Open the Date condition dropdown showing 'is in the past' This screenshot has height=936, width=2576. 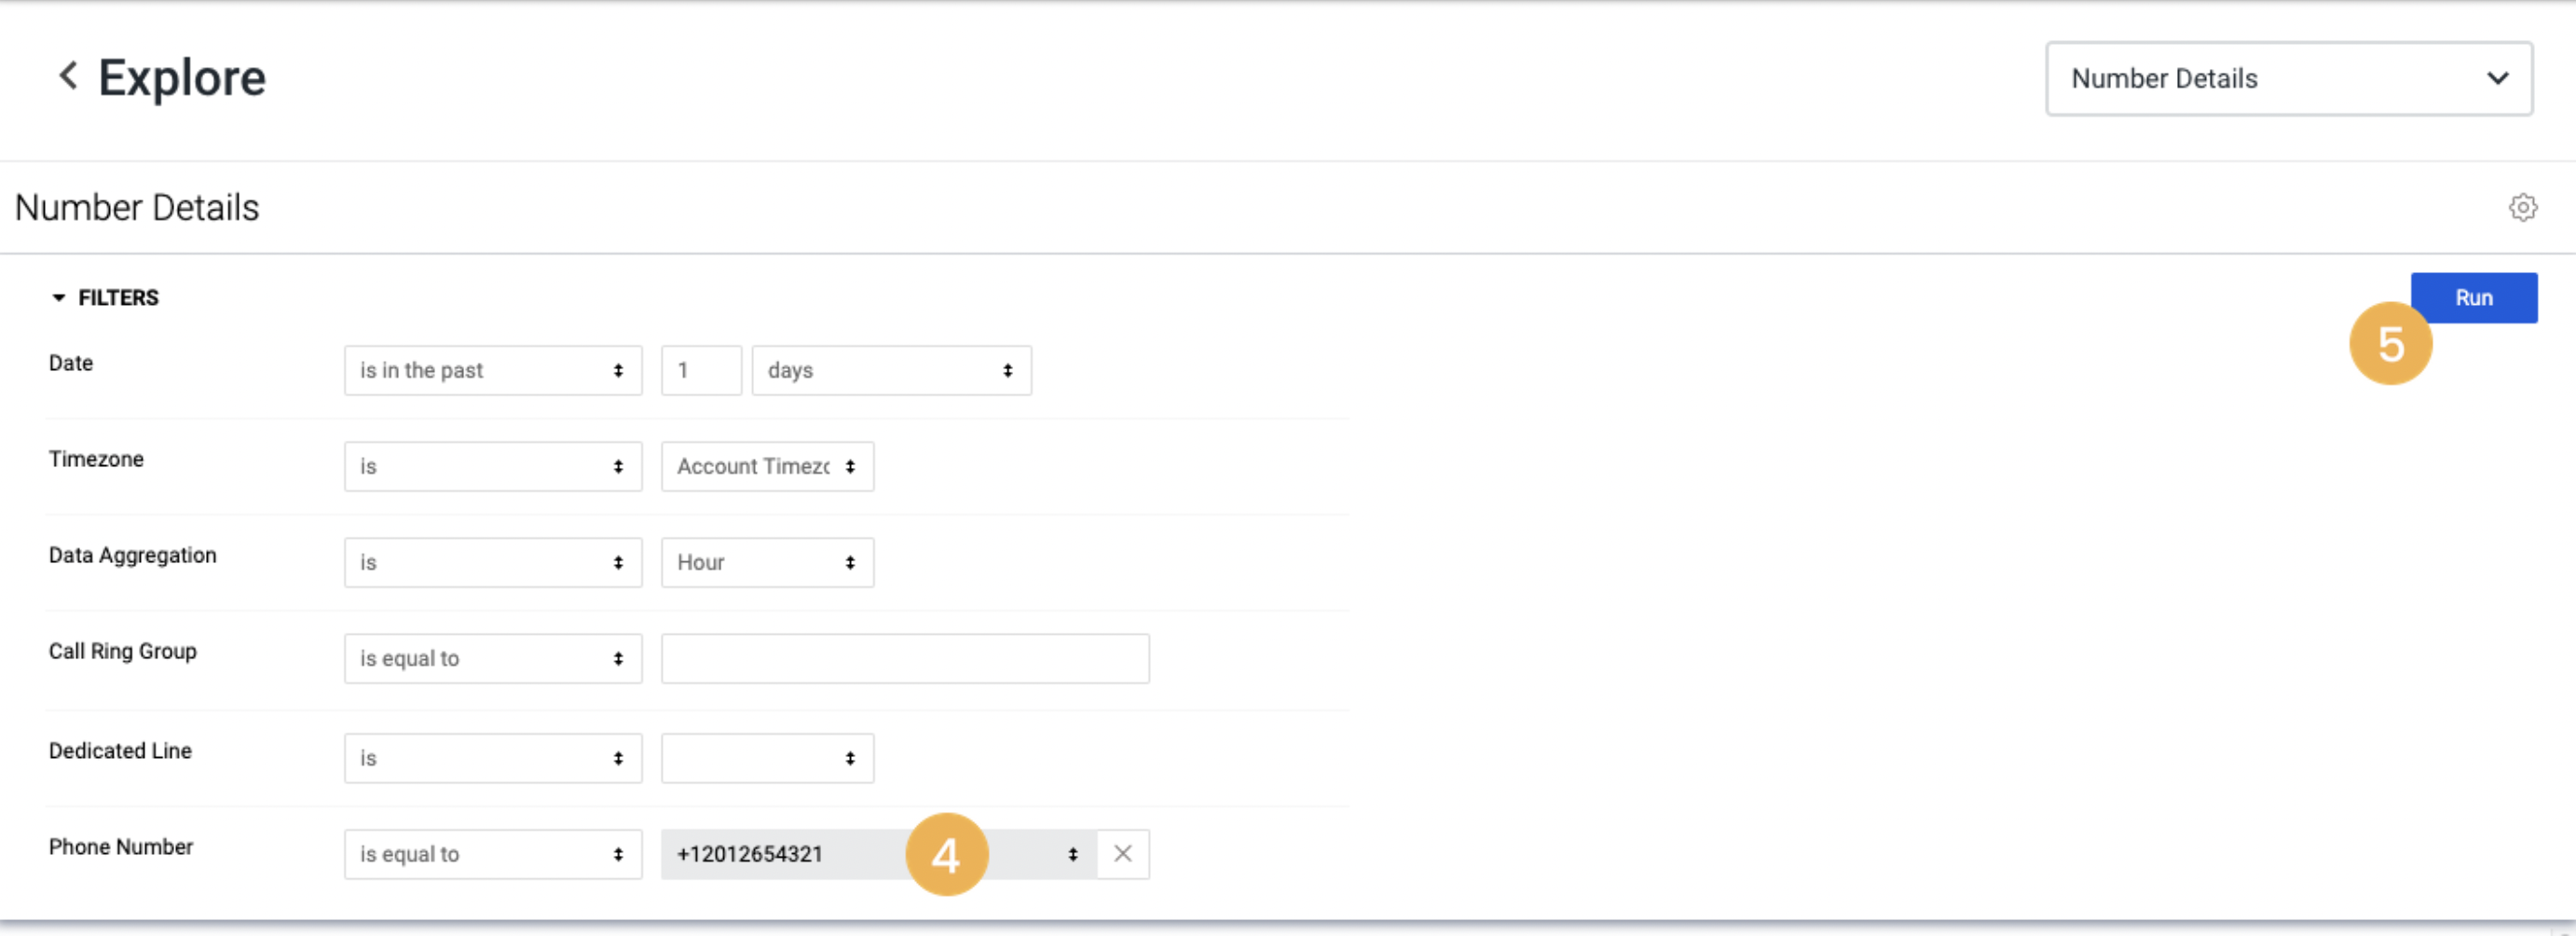pos(492,370)
